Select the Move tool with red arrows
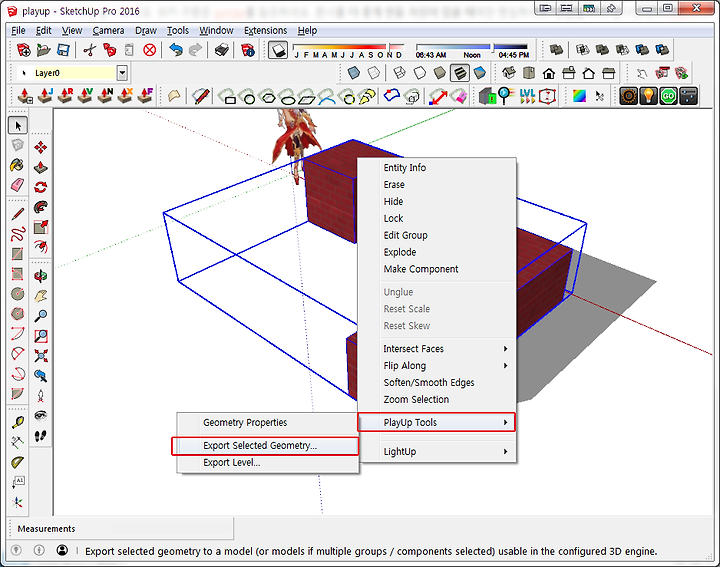The height and width of the screenshot is (567, 720). 40,147
